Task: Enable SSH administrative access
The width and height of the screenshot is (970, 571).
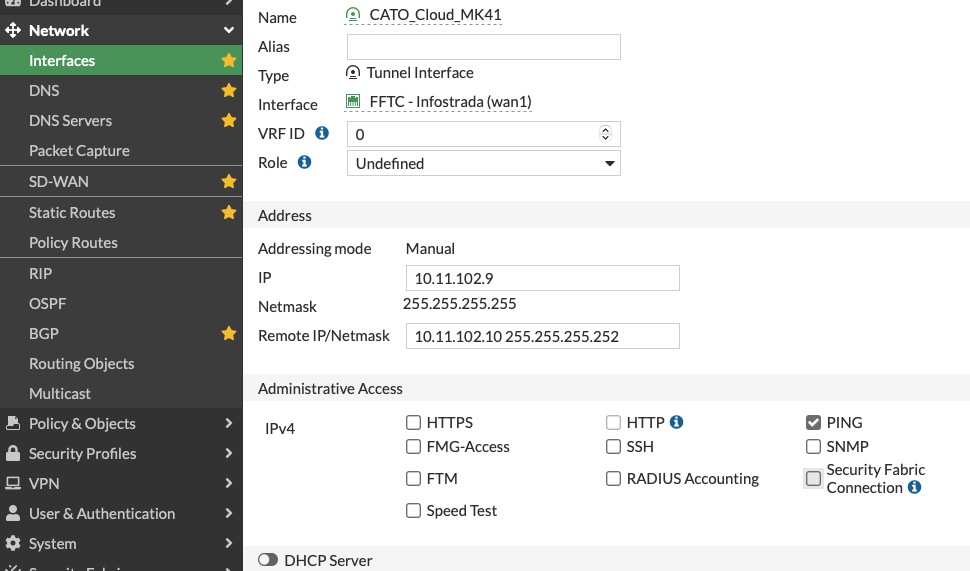Action: coord(613,447)
